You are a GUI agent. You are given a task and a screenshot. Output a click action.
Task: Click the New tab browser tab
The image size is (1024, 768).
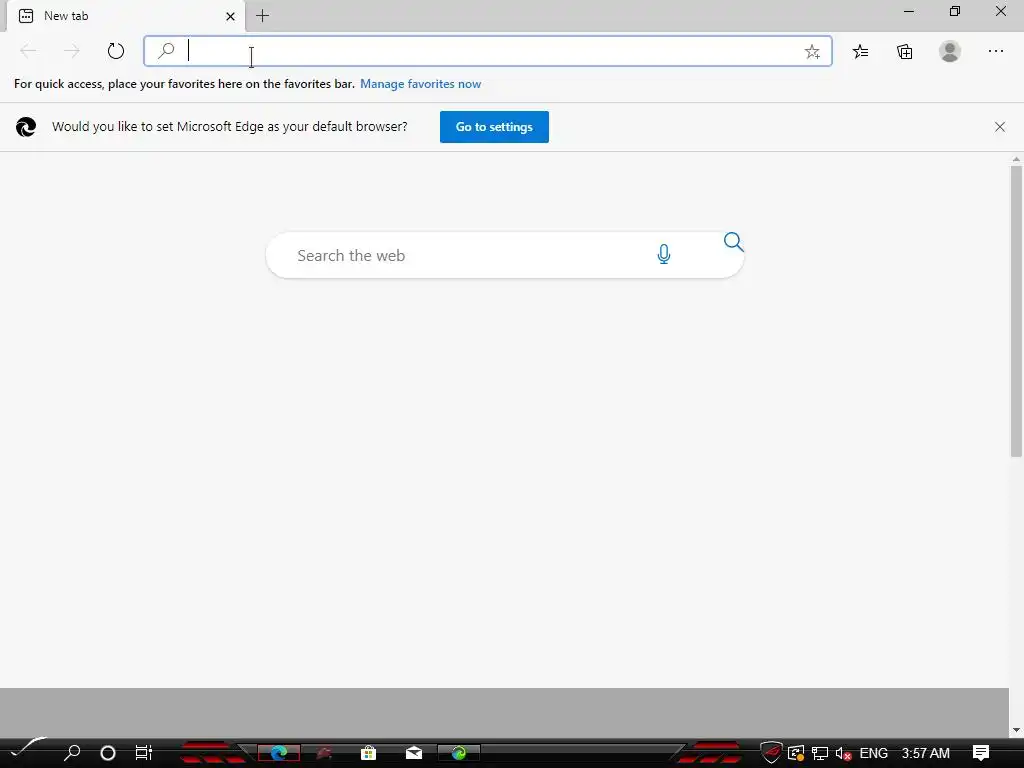[125, 16]
